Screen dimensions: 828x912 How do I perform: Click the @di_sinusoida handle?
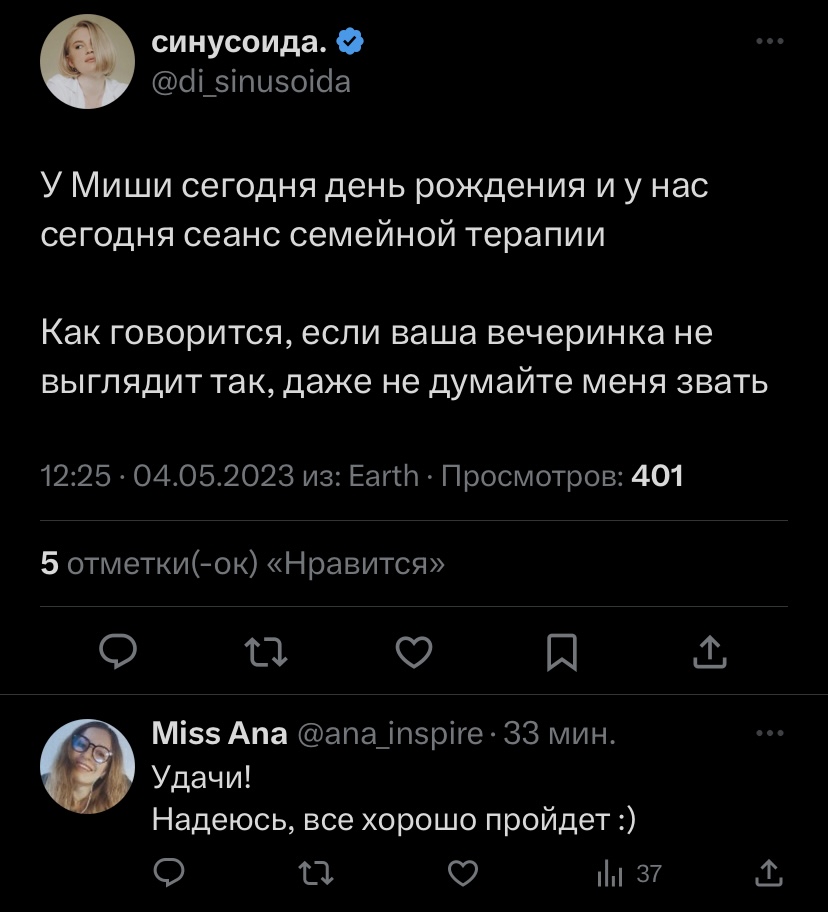click(250, 82)
